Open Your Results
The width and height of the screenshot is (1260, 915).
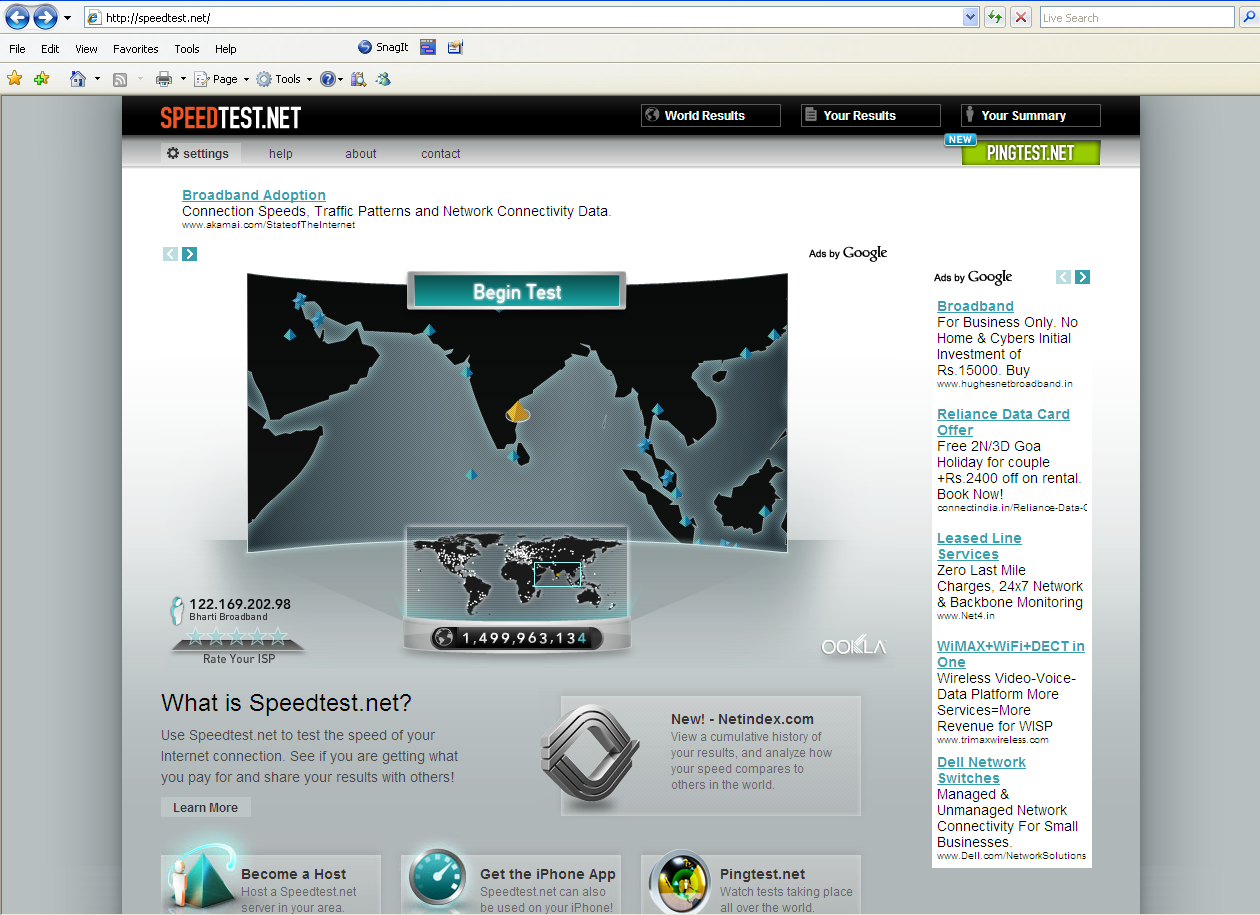pos(870,116)
